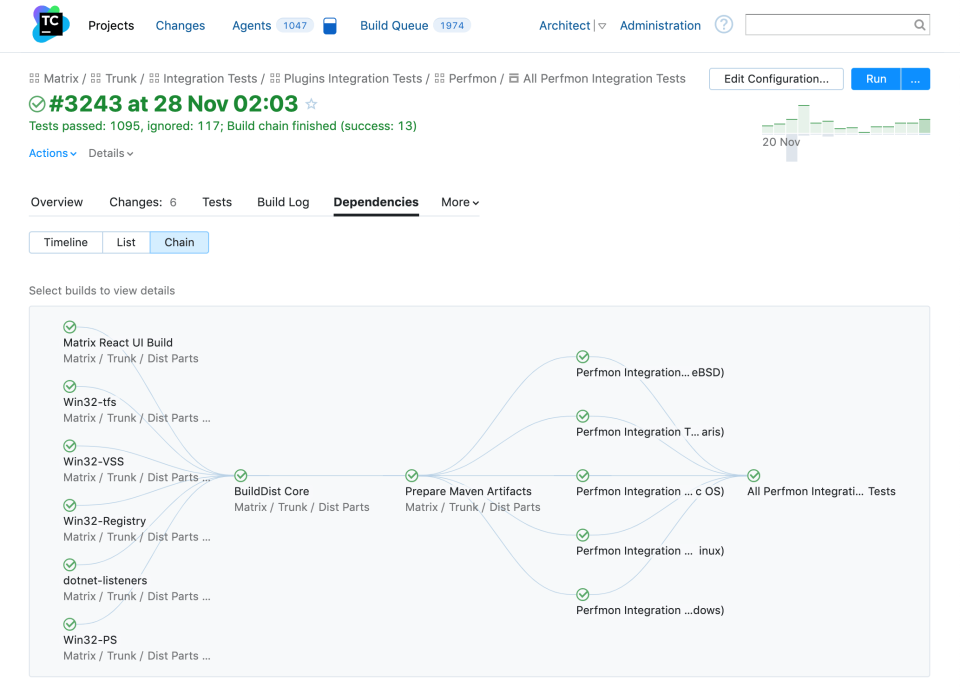Click the search input field
The width and height of the screenshot is (960, 700).
[x=830, y=25]
